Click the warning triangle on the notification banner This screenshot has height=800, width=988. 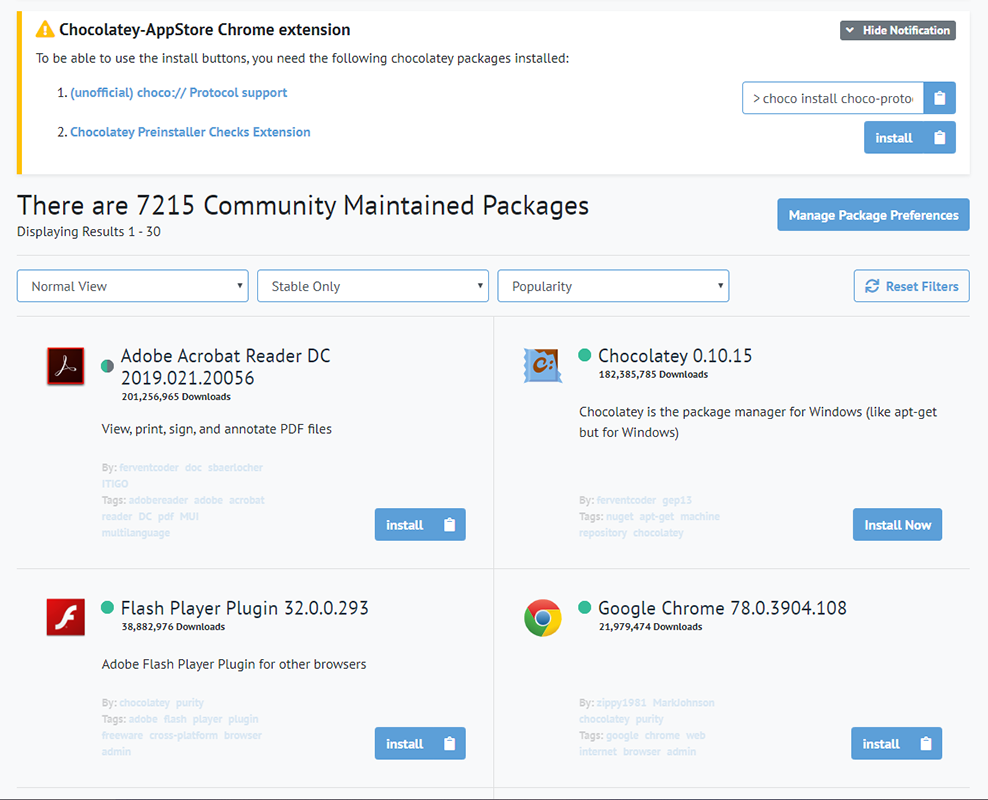pos(45,29)
